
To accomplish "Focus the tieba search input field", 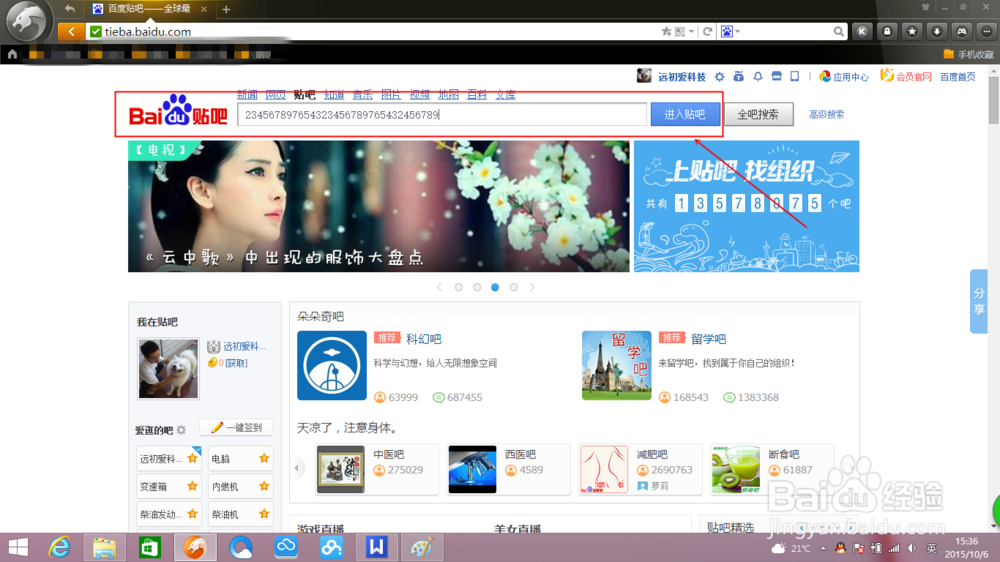I will click(x=442, y=115).
